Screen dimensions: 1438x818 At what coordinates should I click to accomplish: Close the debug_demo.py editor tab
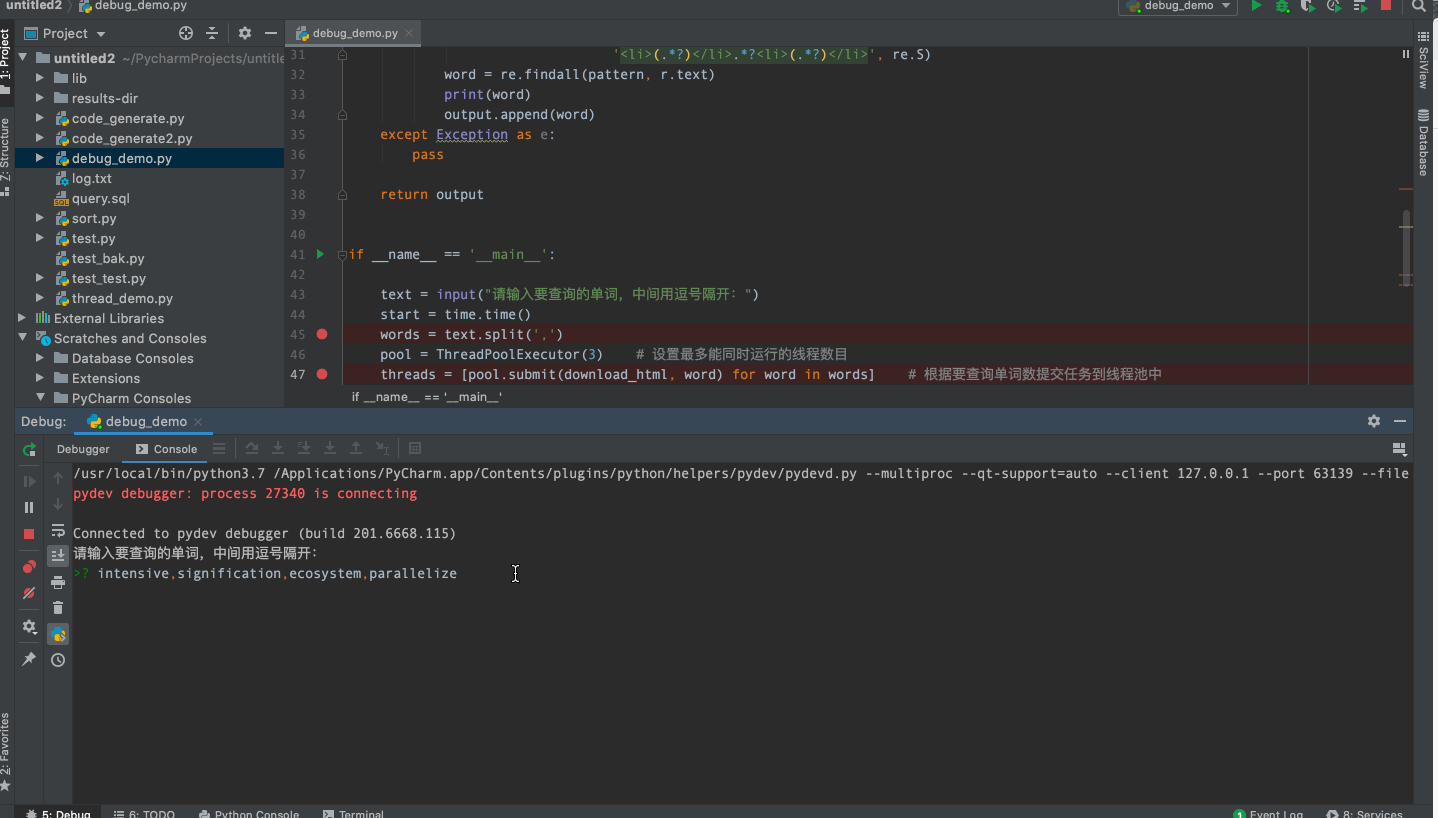tap(409, 33)
